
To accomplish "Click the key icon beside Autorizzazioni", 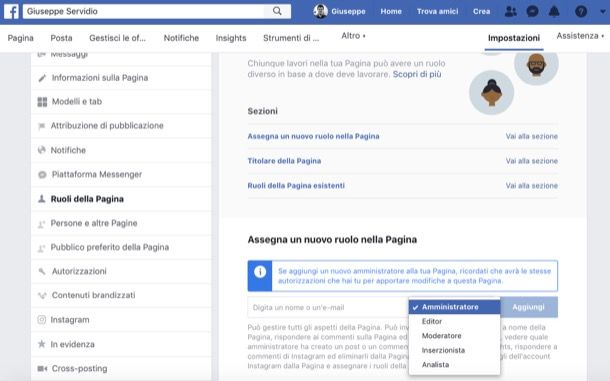I will pyautogui.click(x=42, y=271).
